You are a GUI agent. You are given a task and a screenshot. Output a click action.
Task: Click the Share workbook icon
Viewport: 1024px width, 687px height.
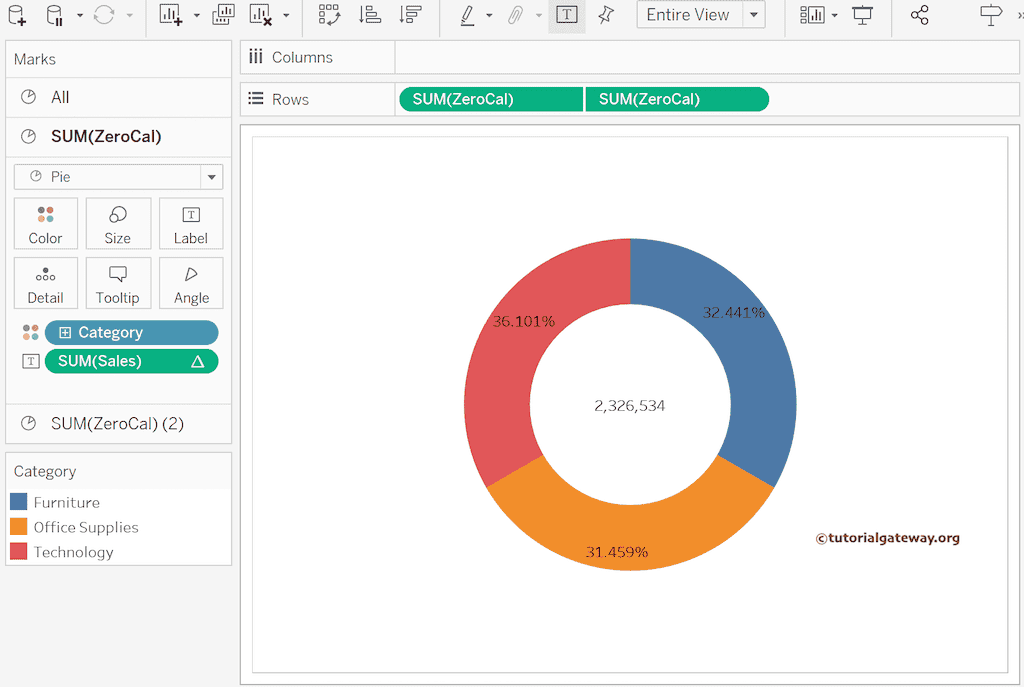point(920,15)
